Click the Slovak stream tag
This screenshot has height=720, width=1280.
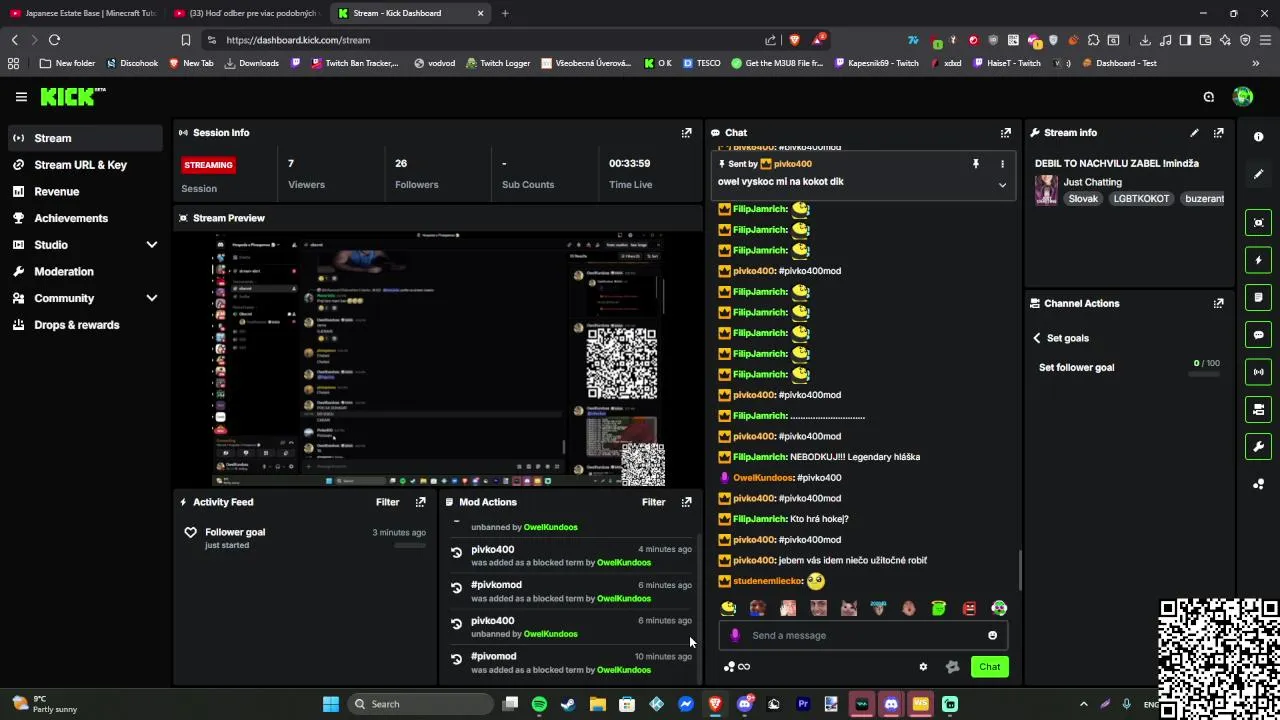click(1083, 199)
